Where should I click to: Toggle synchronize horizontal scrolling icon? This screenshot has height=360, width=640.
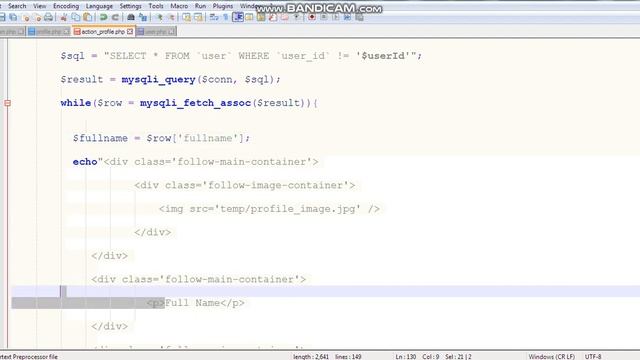point(198,17)
